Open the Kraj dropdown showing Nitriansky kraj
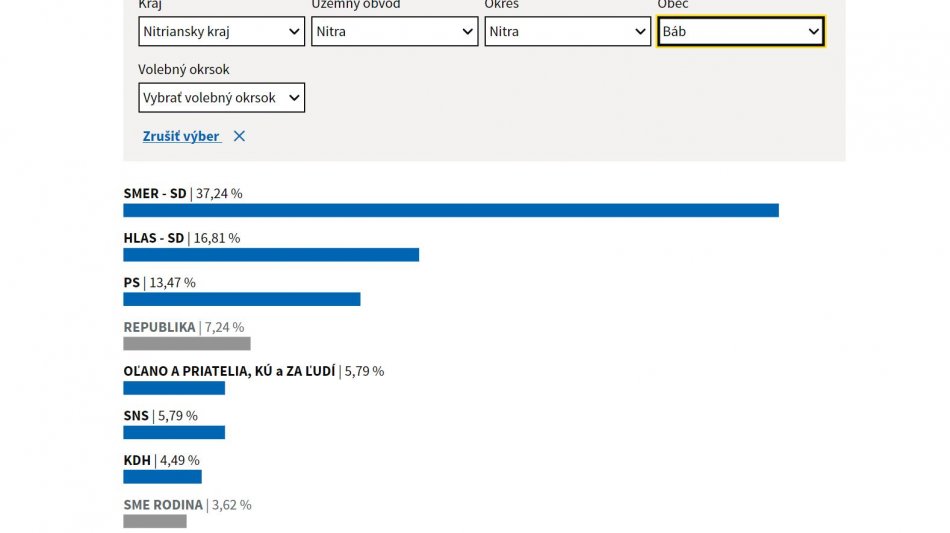This screenshot has width=950, height=533. pyautogui.click(x=221, y=31)
